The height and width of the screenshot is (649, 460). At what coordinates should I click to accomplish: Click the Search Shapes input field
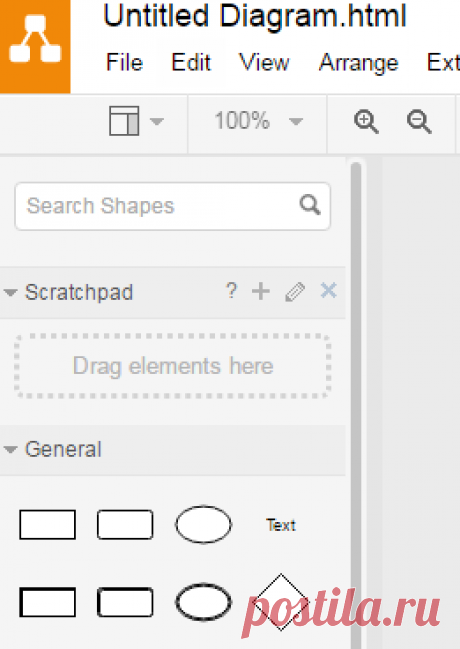173,206
